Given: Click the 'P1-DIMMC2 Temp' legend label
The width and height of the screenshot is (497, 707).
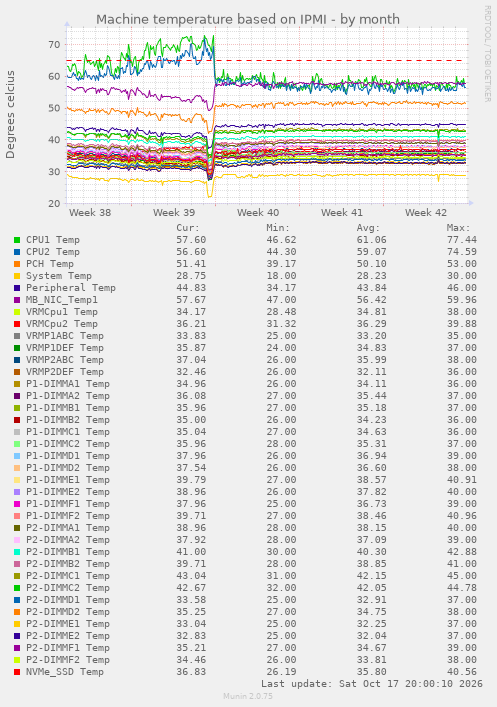Looking at the screenshot, I should click(x=68, y=444).
